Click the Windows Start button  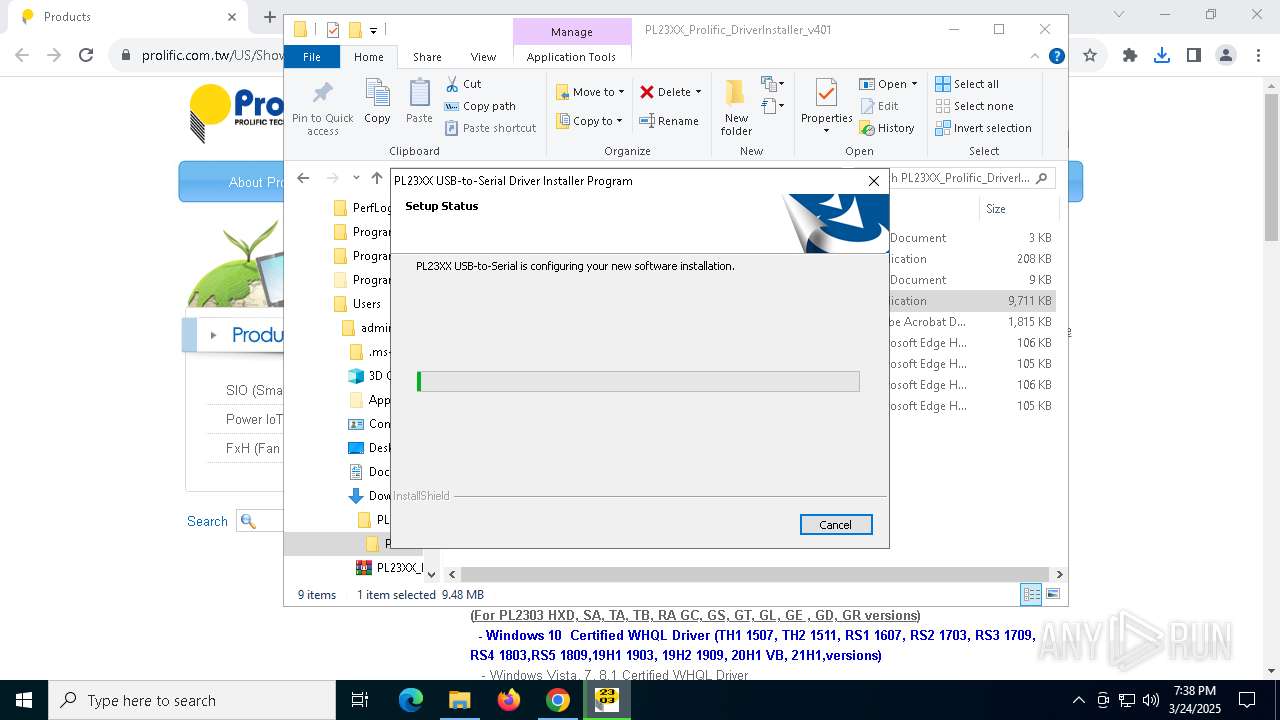(24, 700)
